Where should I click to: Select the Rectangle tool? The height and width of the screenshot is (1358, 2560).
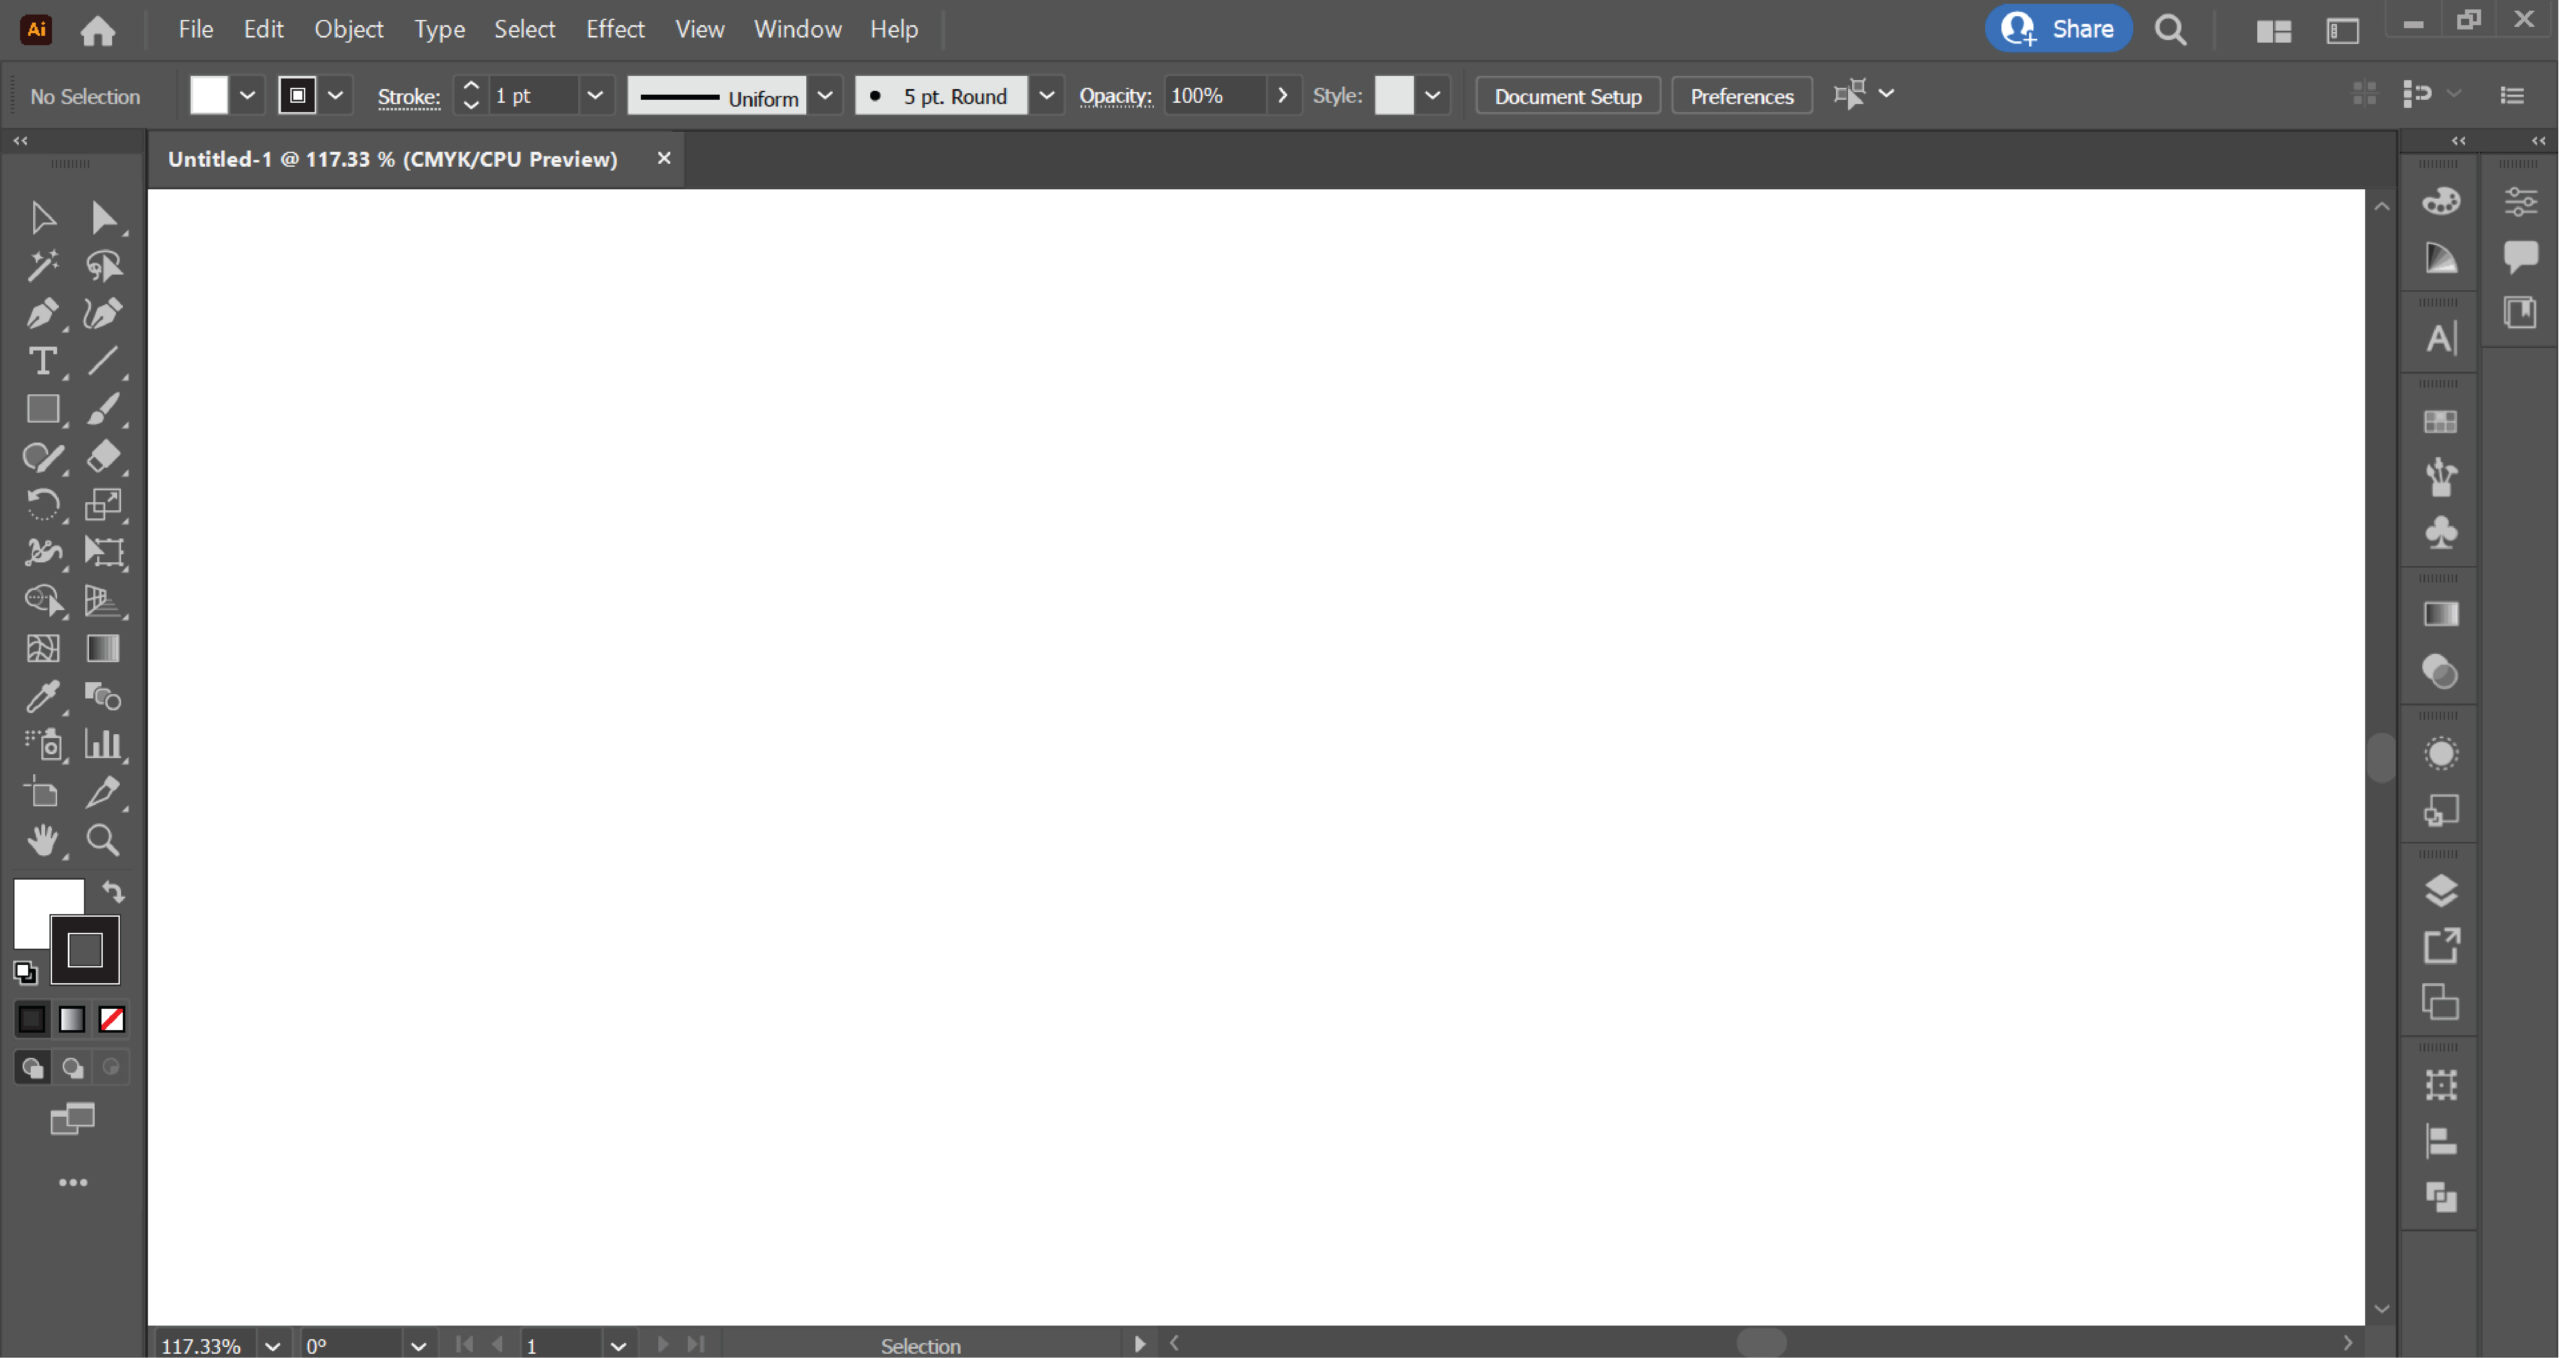click(42, 409)
